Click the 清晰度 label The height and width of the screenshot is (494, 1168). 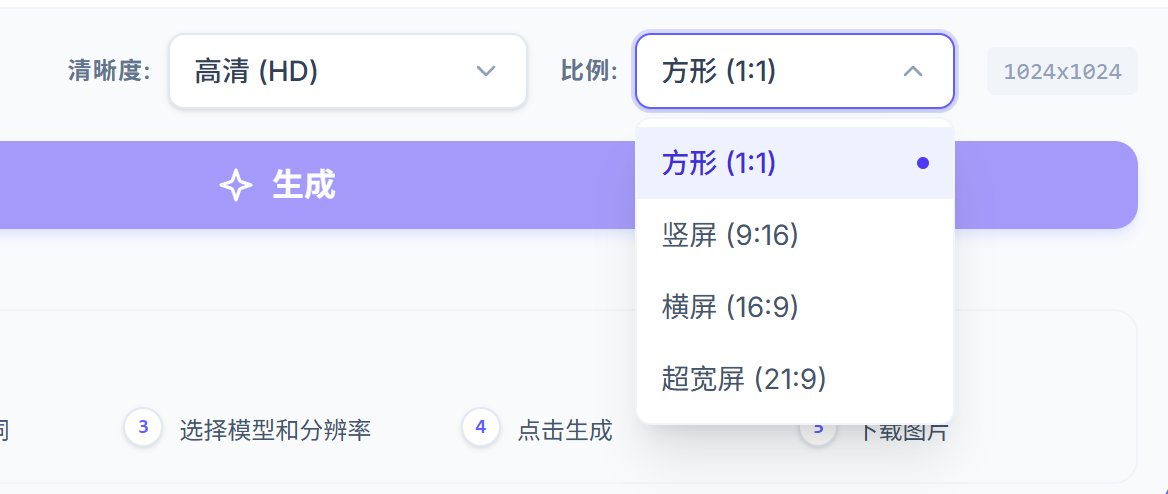pos(109,71)
